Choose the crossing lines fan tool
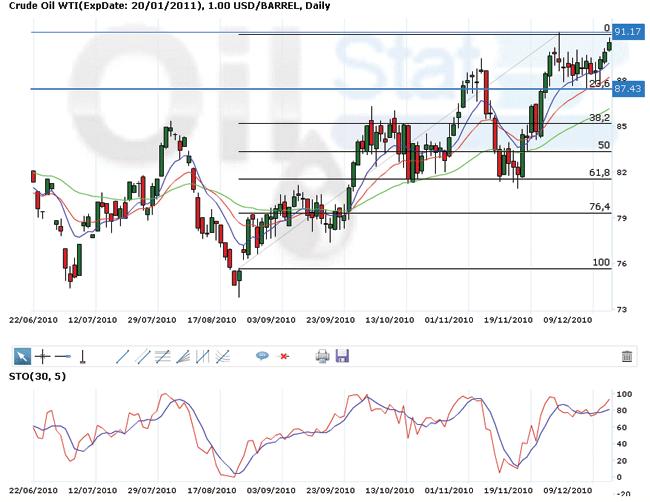Image resolution: width=650 pixels, height=502 pixels. [223, 355]
